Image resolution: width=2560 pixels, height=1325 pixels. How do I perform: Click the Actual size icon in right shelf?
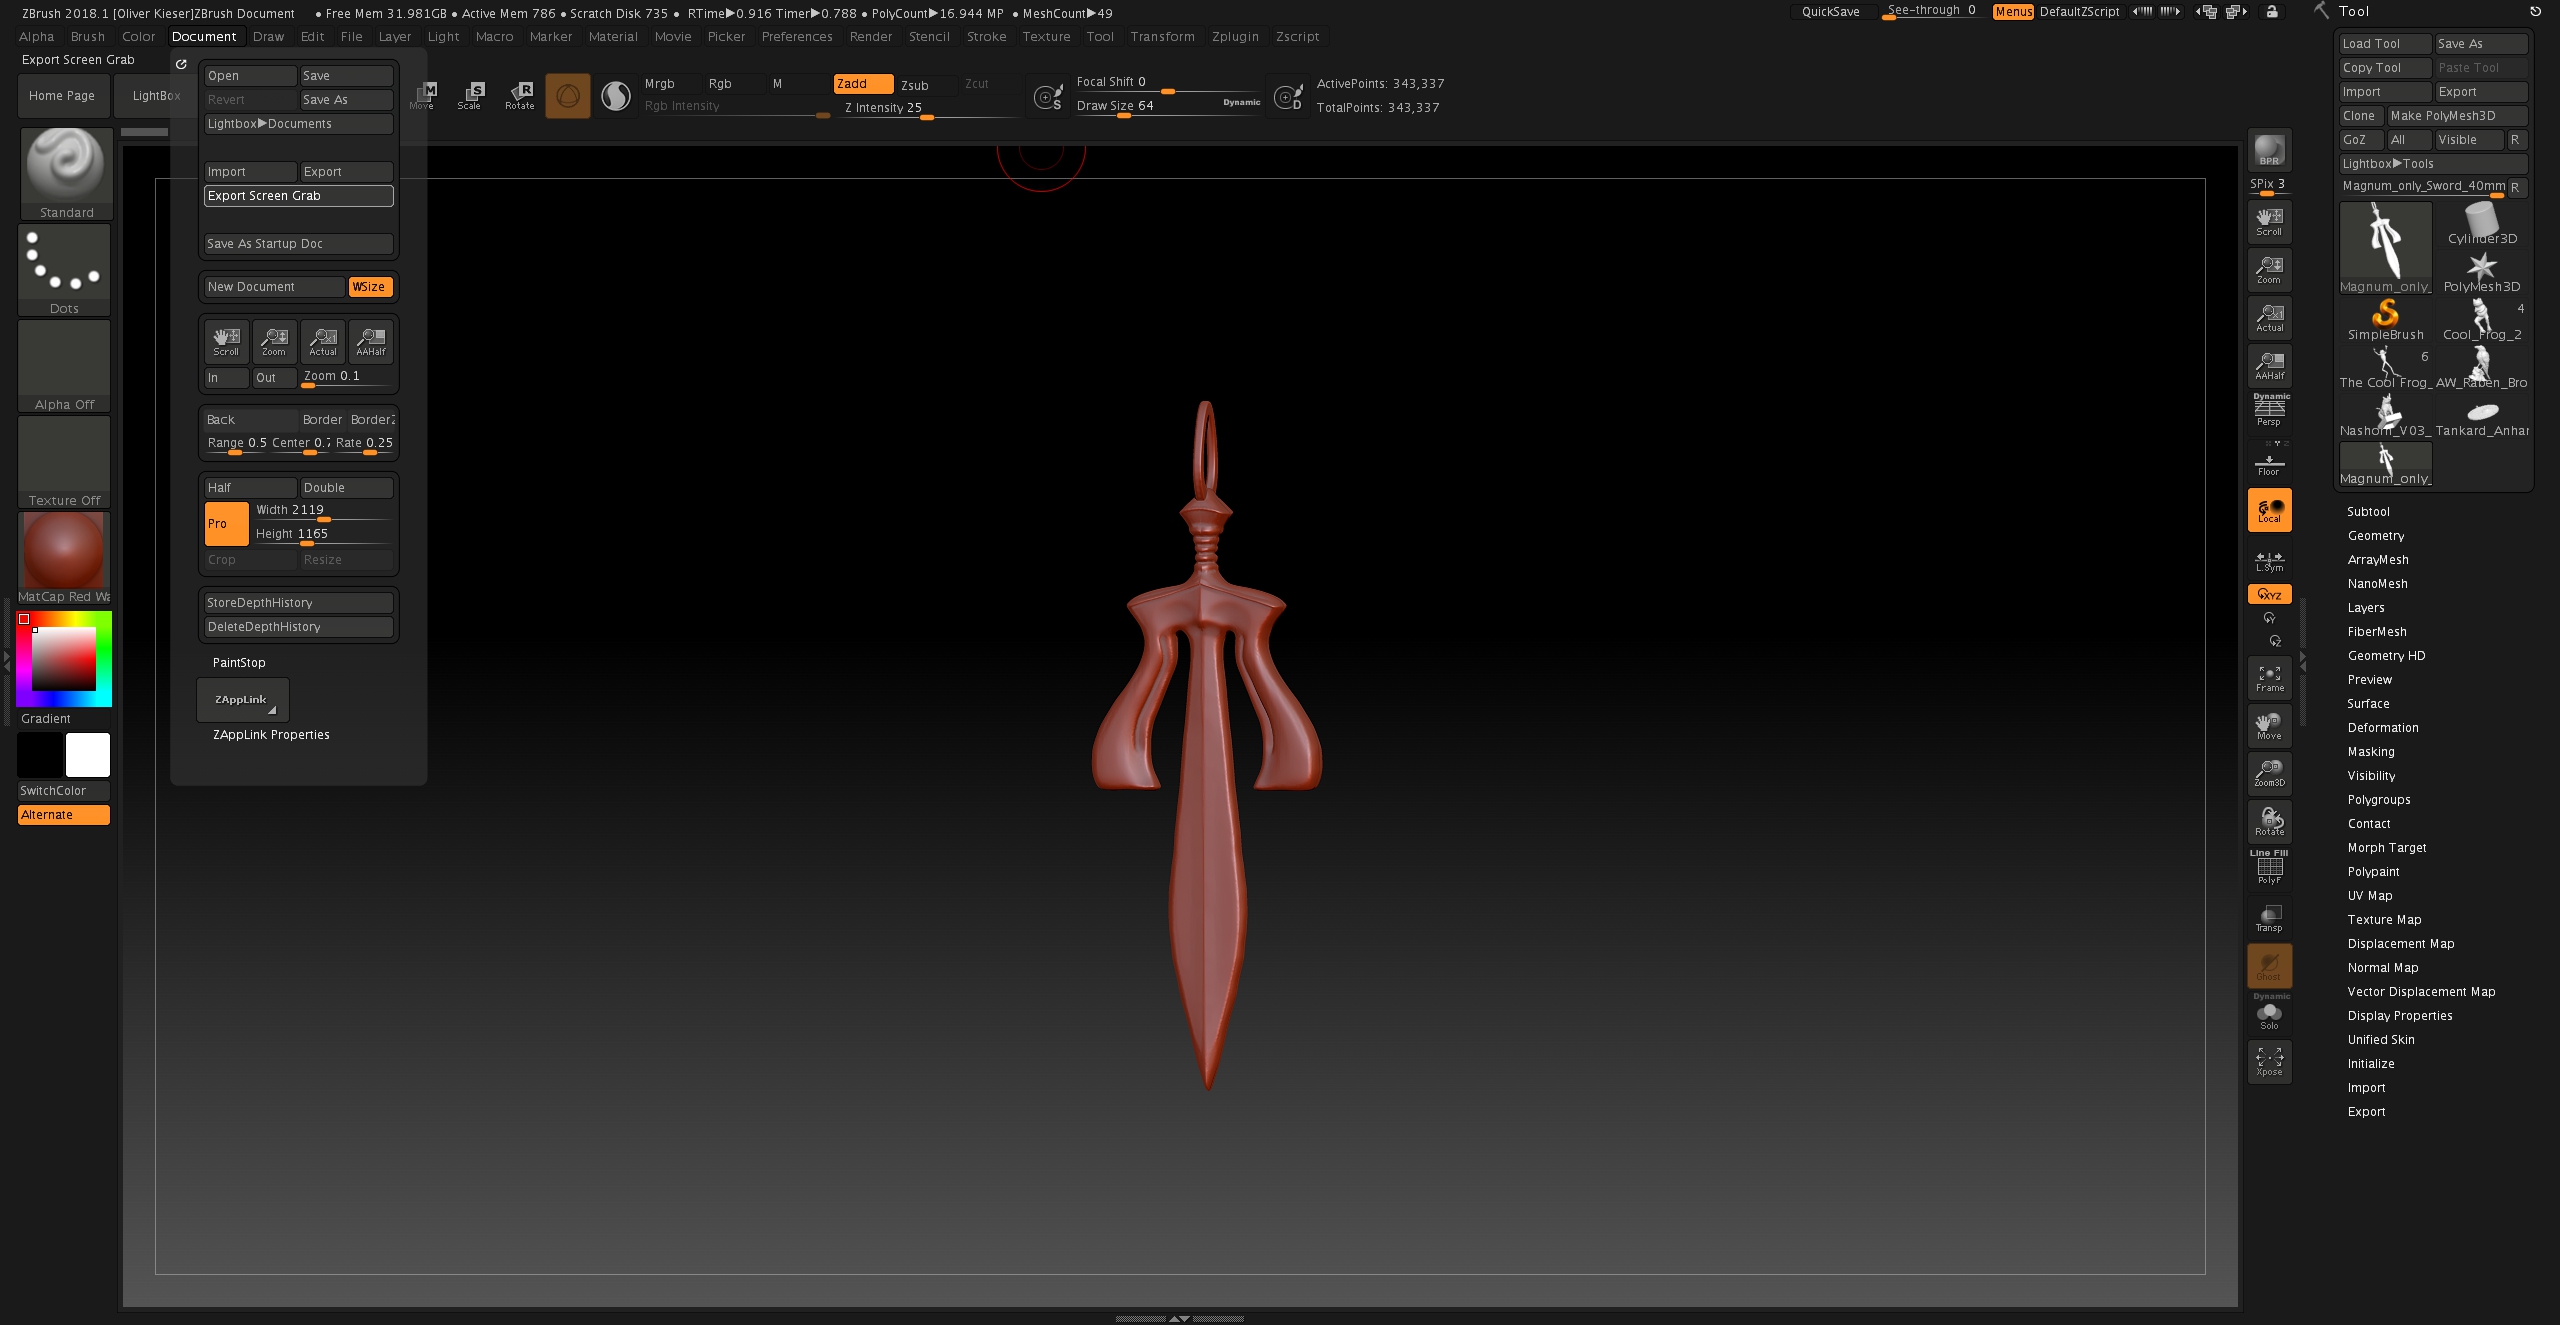(2269, 317)
